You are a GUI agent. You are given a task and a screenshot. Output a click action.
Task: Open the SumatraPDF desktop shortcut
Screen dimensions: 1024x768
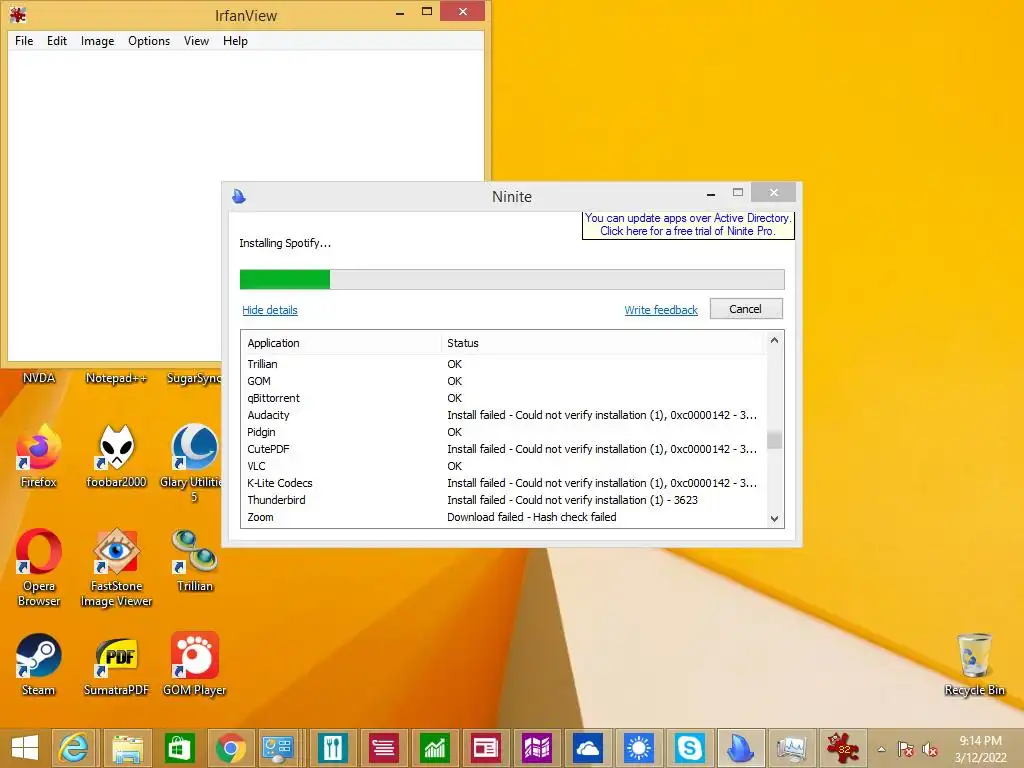[116, 664]
